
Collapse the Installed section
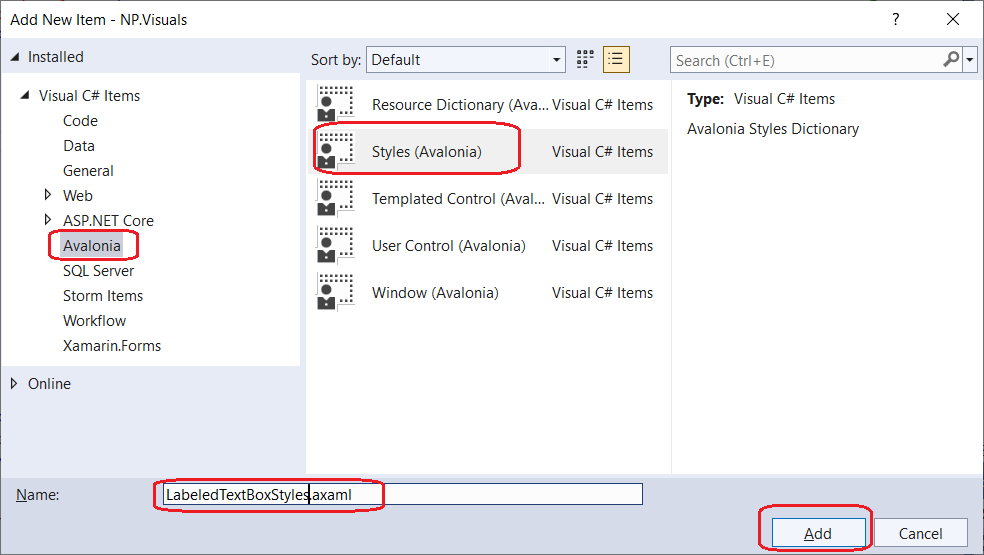click(x=15, y=57)
